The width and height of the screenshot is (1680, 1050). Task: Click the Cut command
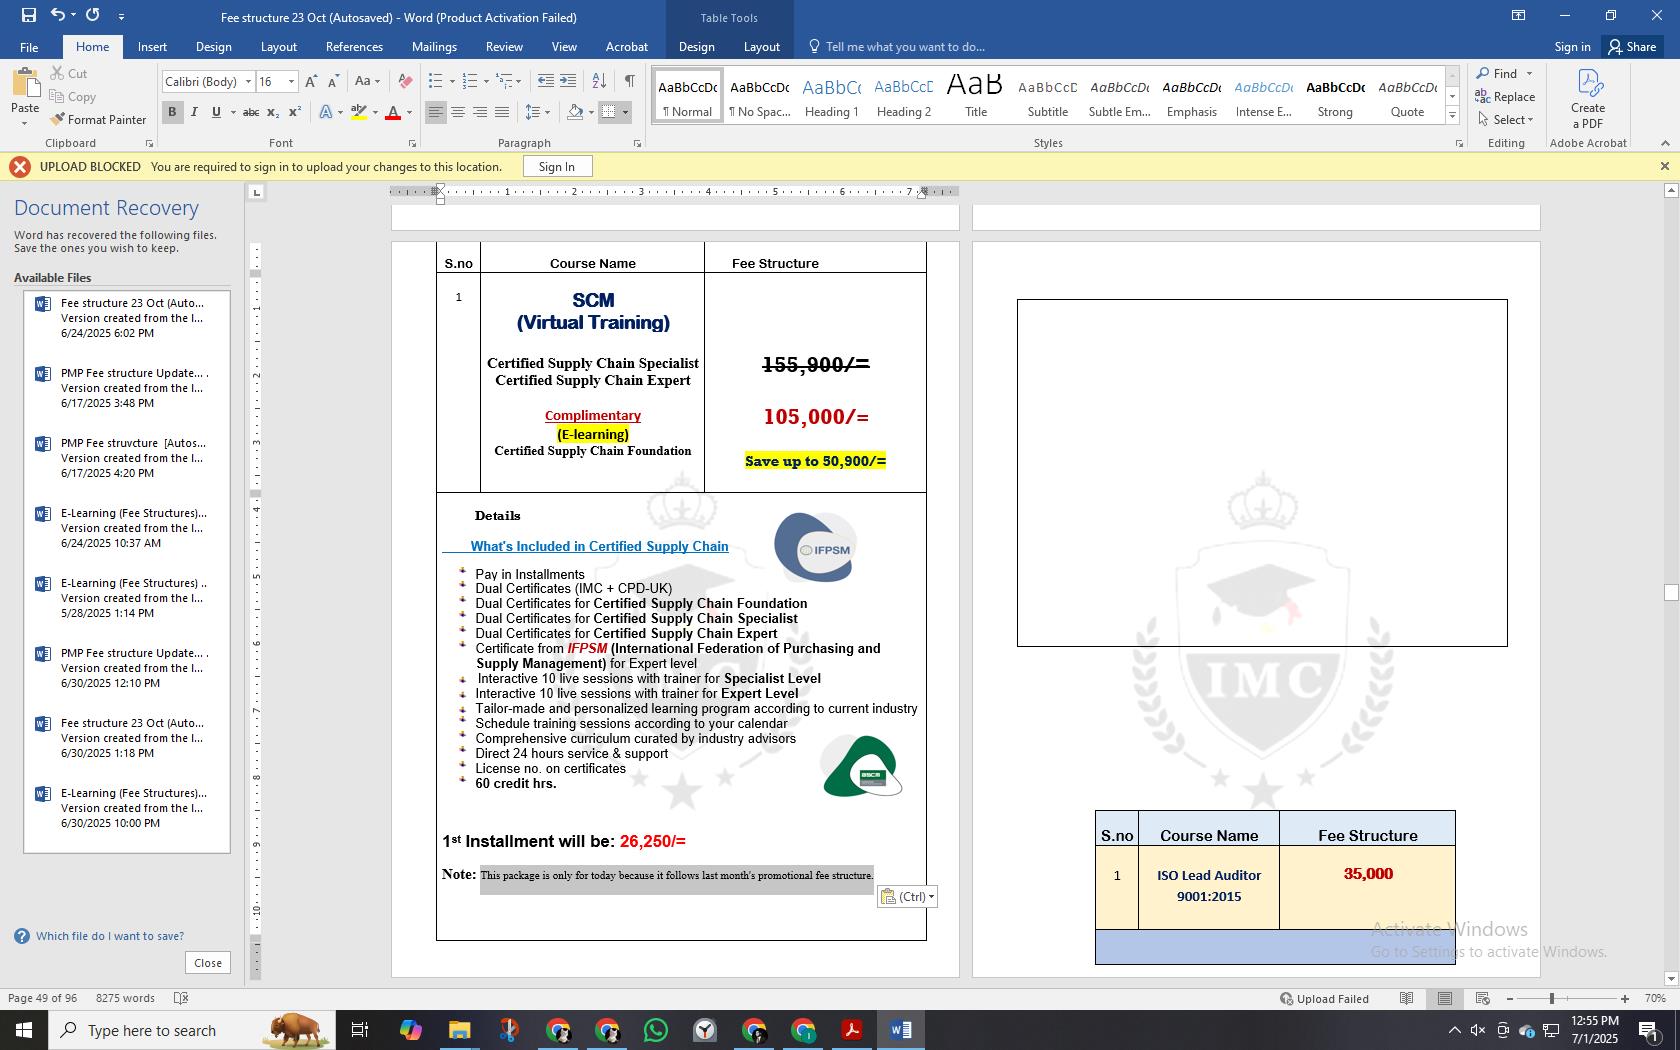pos(68,73)
